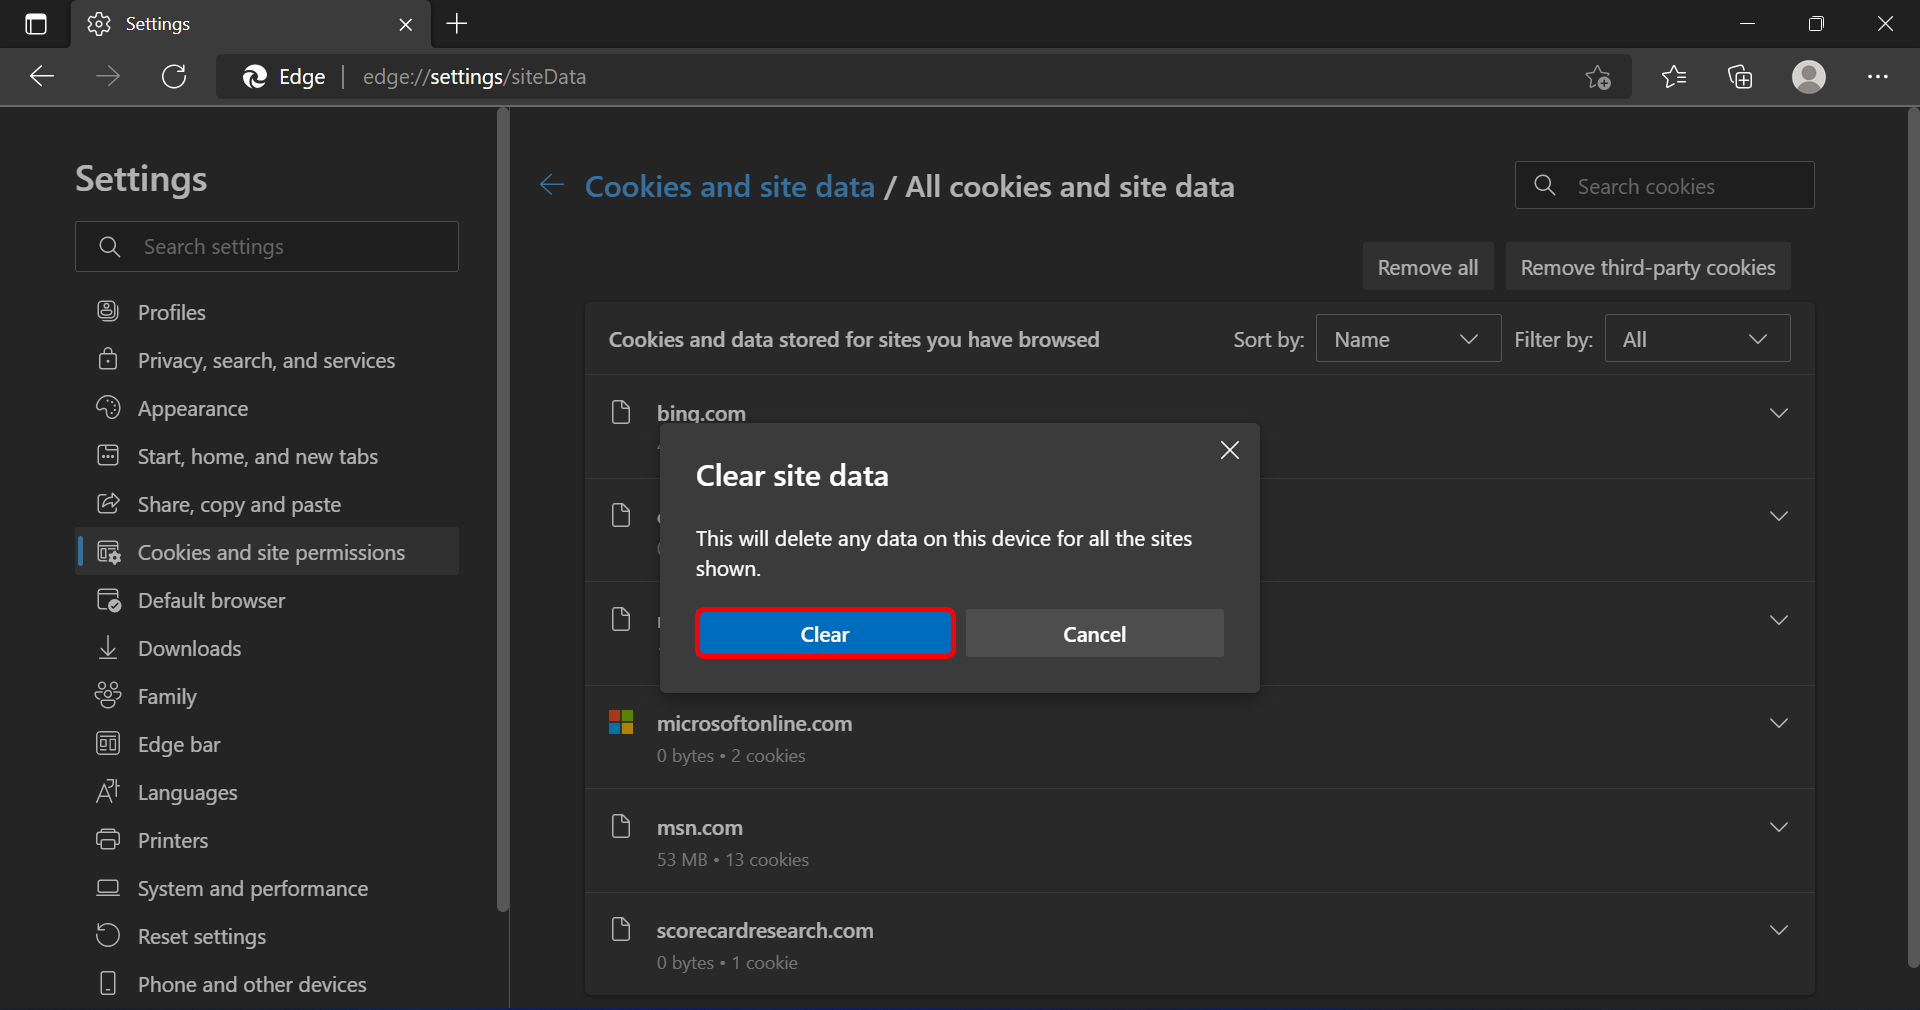The width and height of the screenshot is (1920, 1010).
Task: Open Settings and more ellipsis menu
Action: [1878, 76]
